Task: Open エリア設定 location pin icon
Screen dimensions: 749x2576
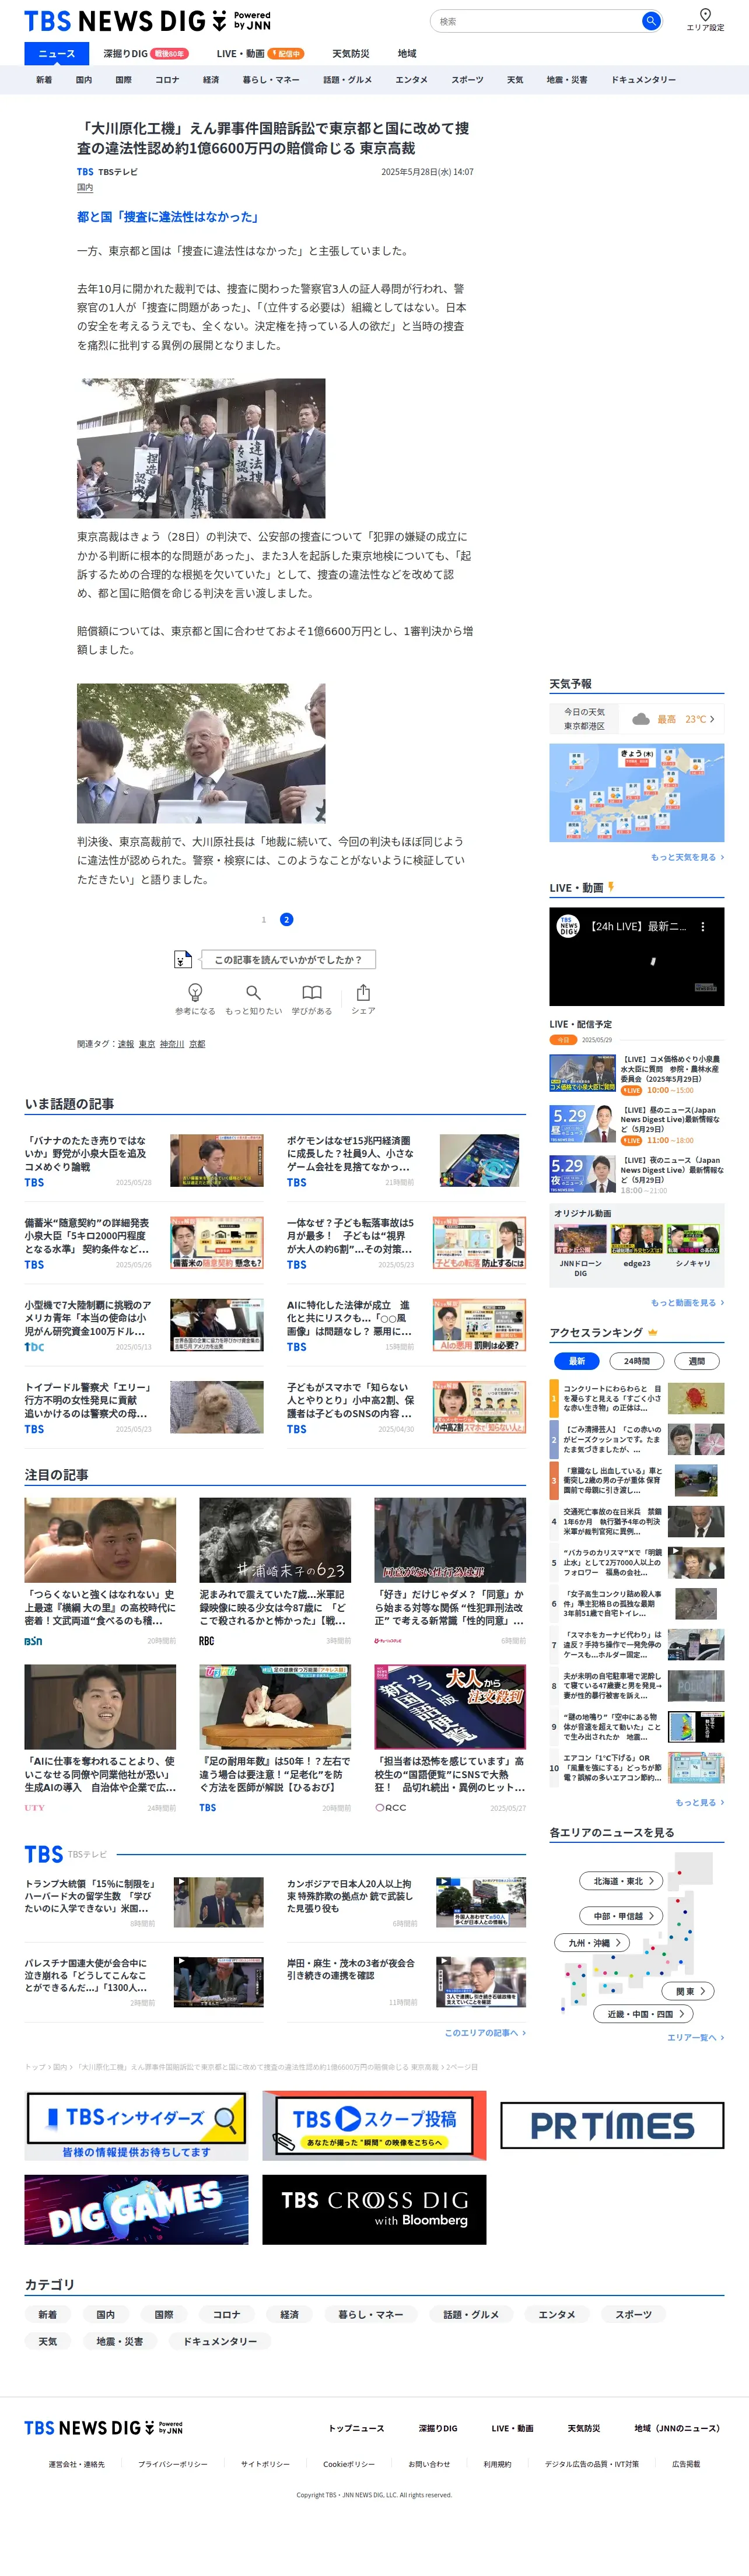Action: coord(705,14)
